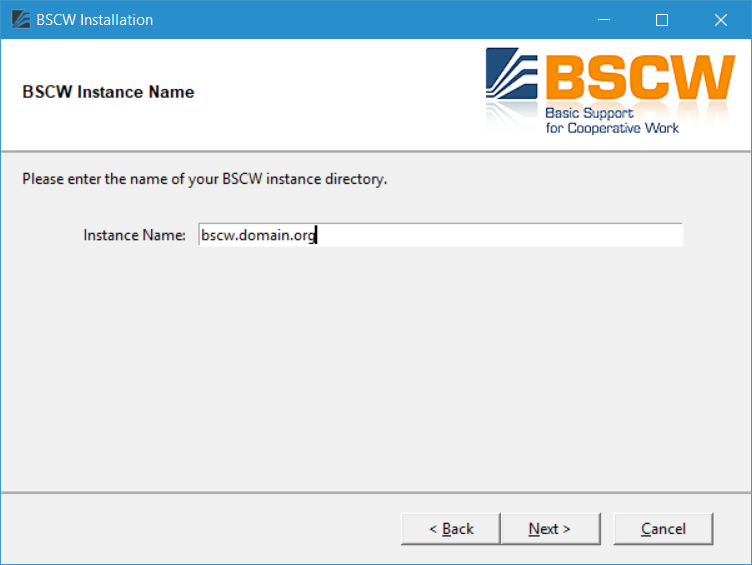Focus the Instance Name text field
Screen dimensions: 752x565
[x=440, y=235]
